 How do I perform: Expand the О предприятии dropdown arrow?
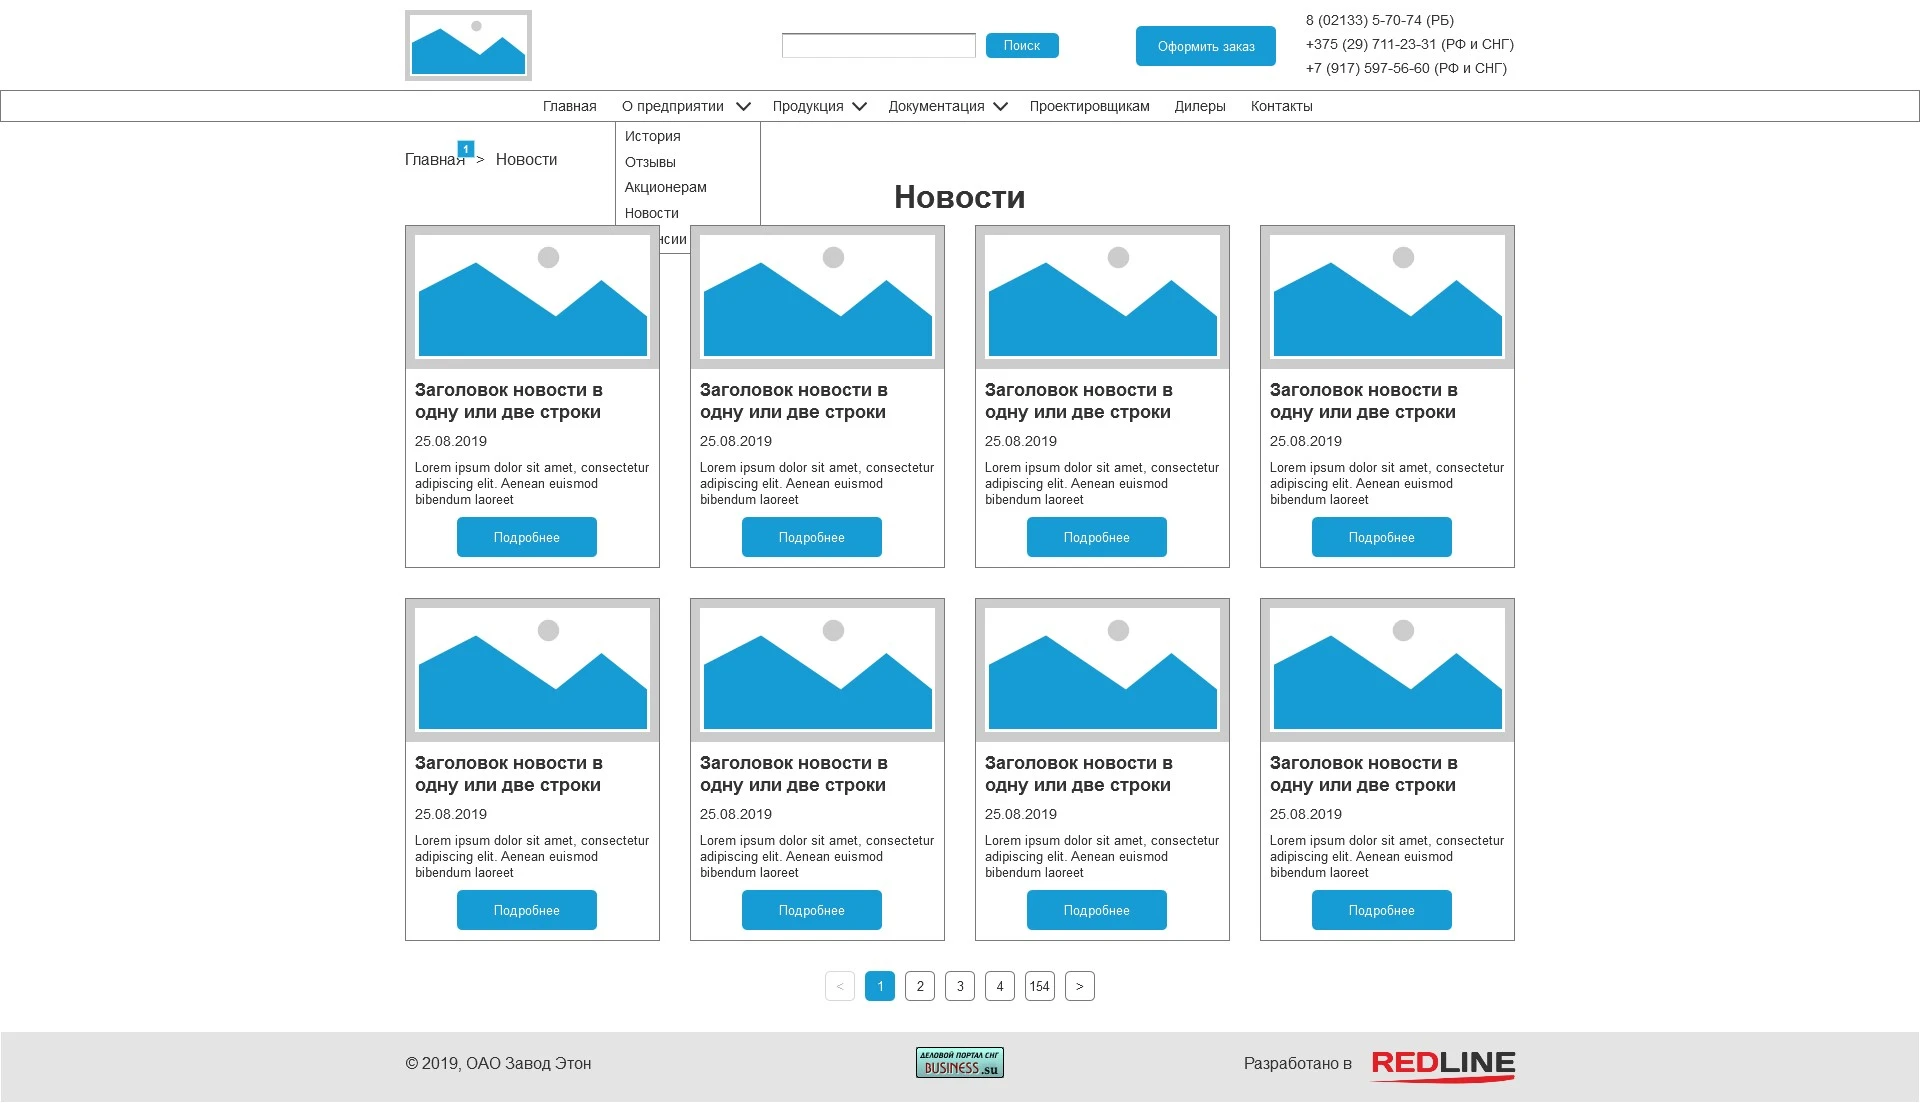[743, 106]
